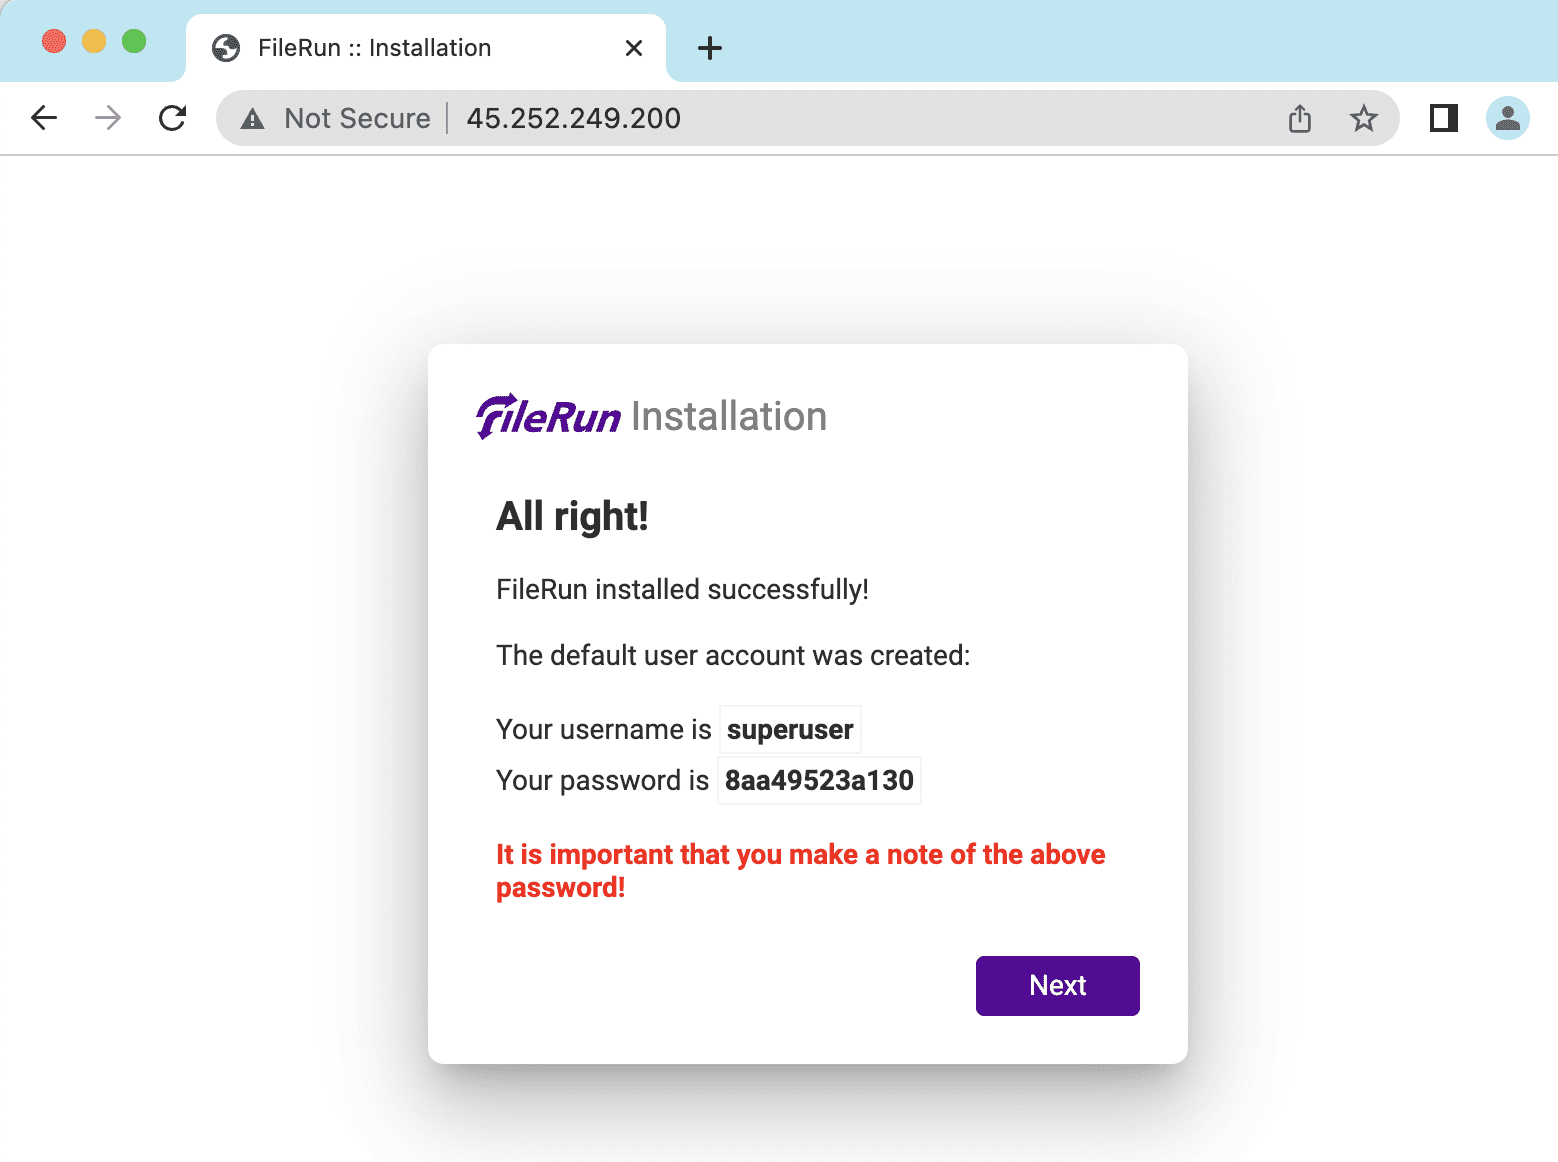Click the browser Back arrow
1558x1162 pixels.
pyautogui.click(x=44, y=118)
